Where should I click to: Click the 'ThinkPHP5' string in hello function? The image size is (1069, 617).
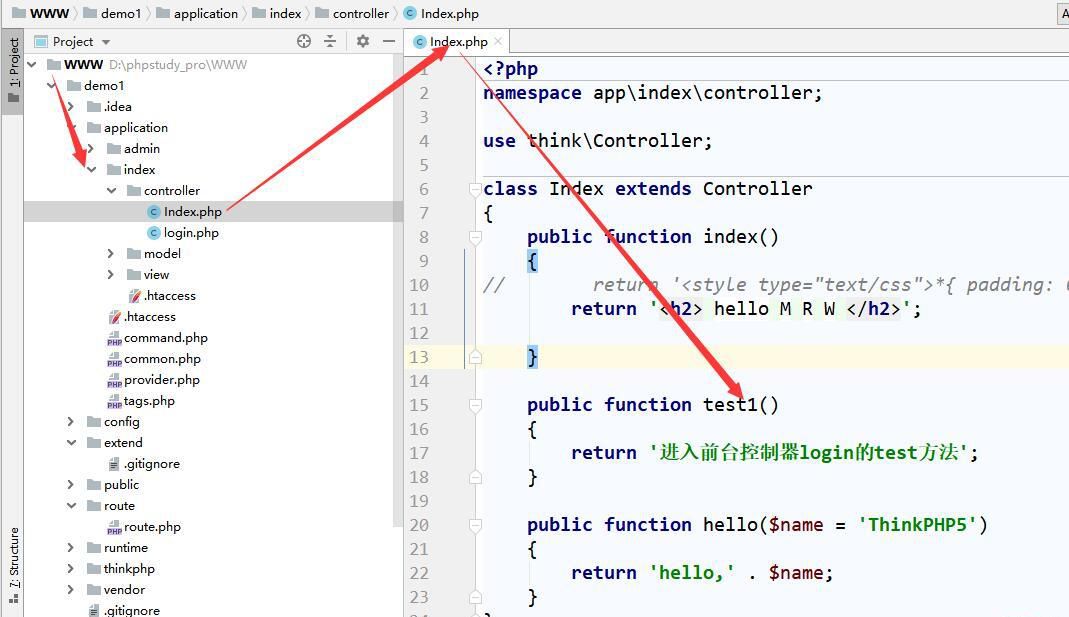(918, 525)
